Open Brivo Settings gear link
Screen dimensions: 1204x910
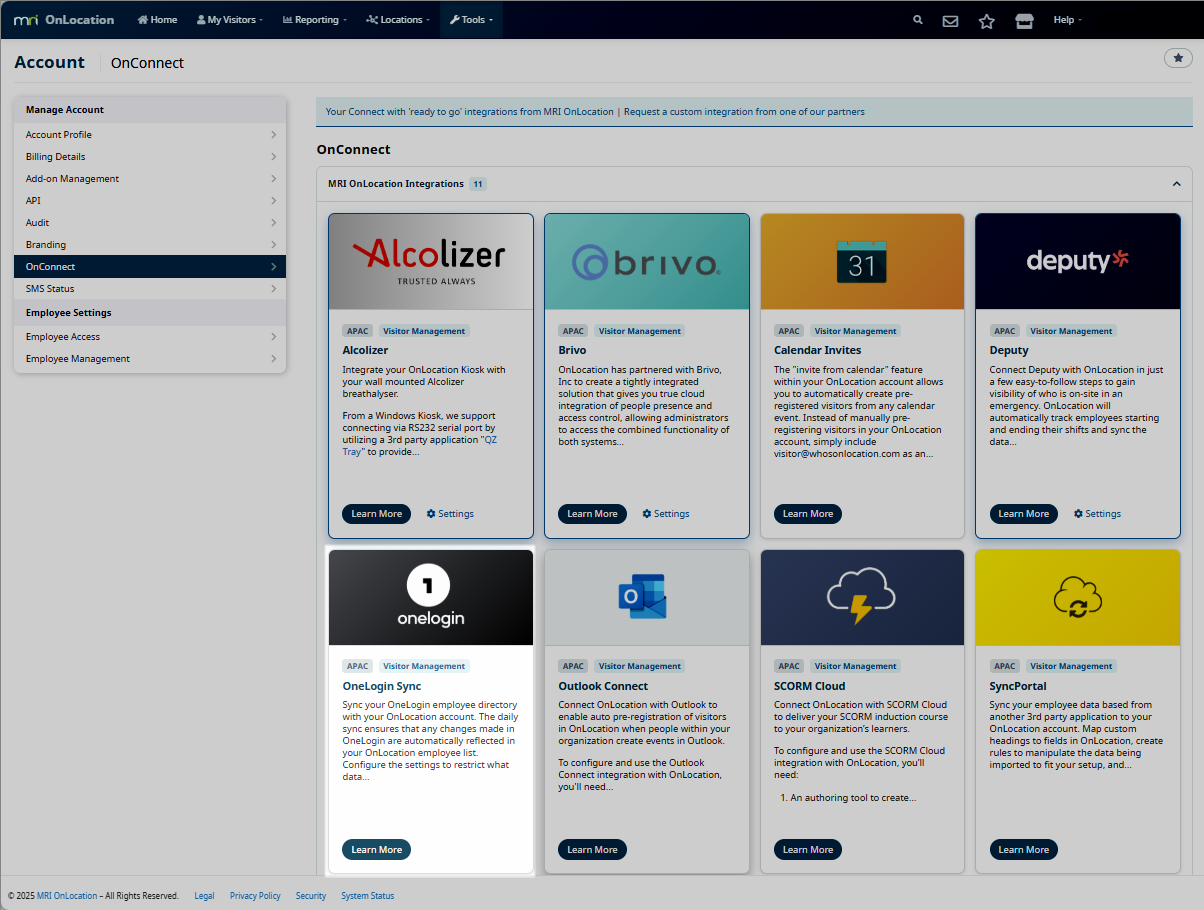coord(666,514)
